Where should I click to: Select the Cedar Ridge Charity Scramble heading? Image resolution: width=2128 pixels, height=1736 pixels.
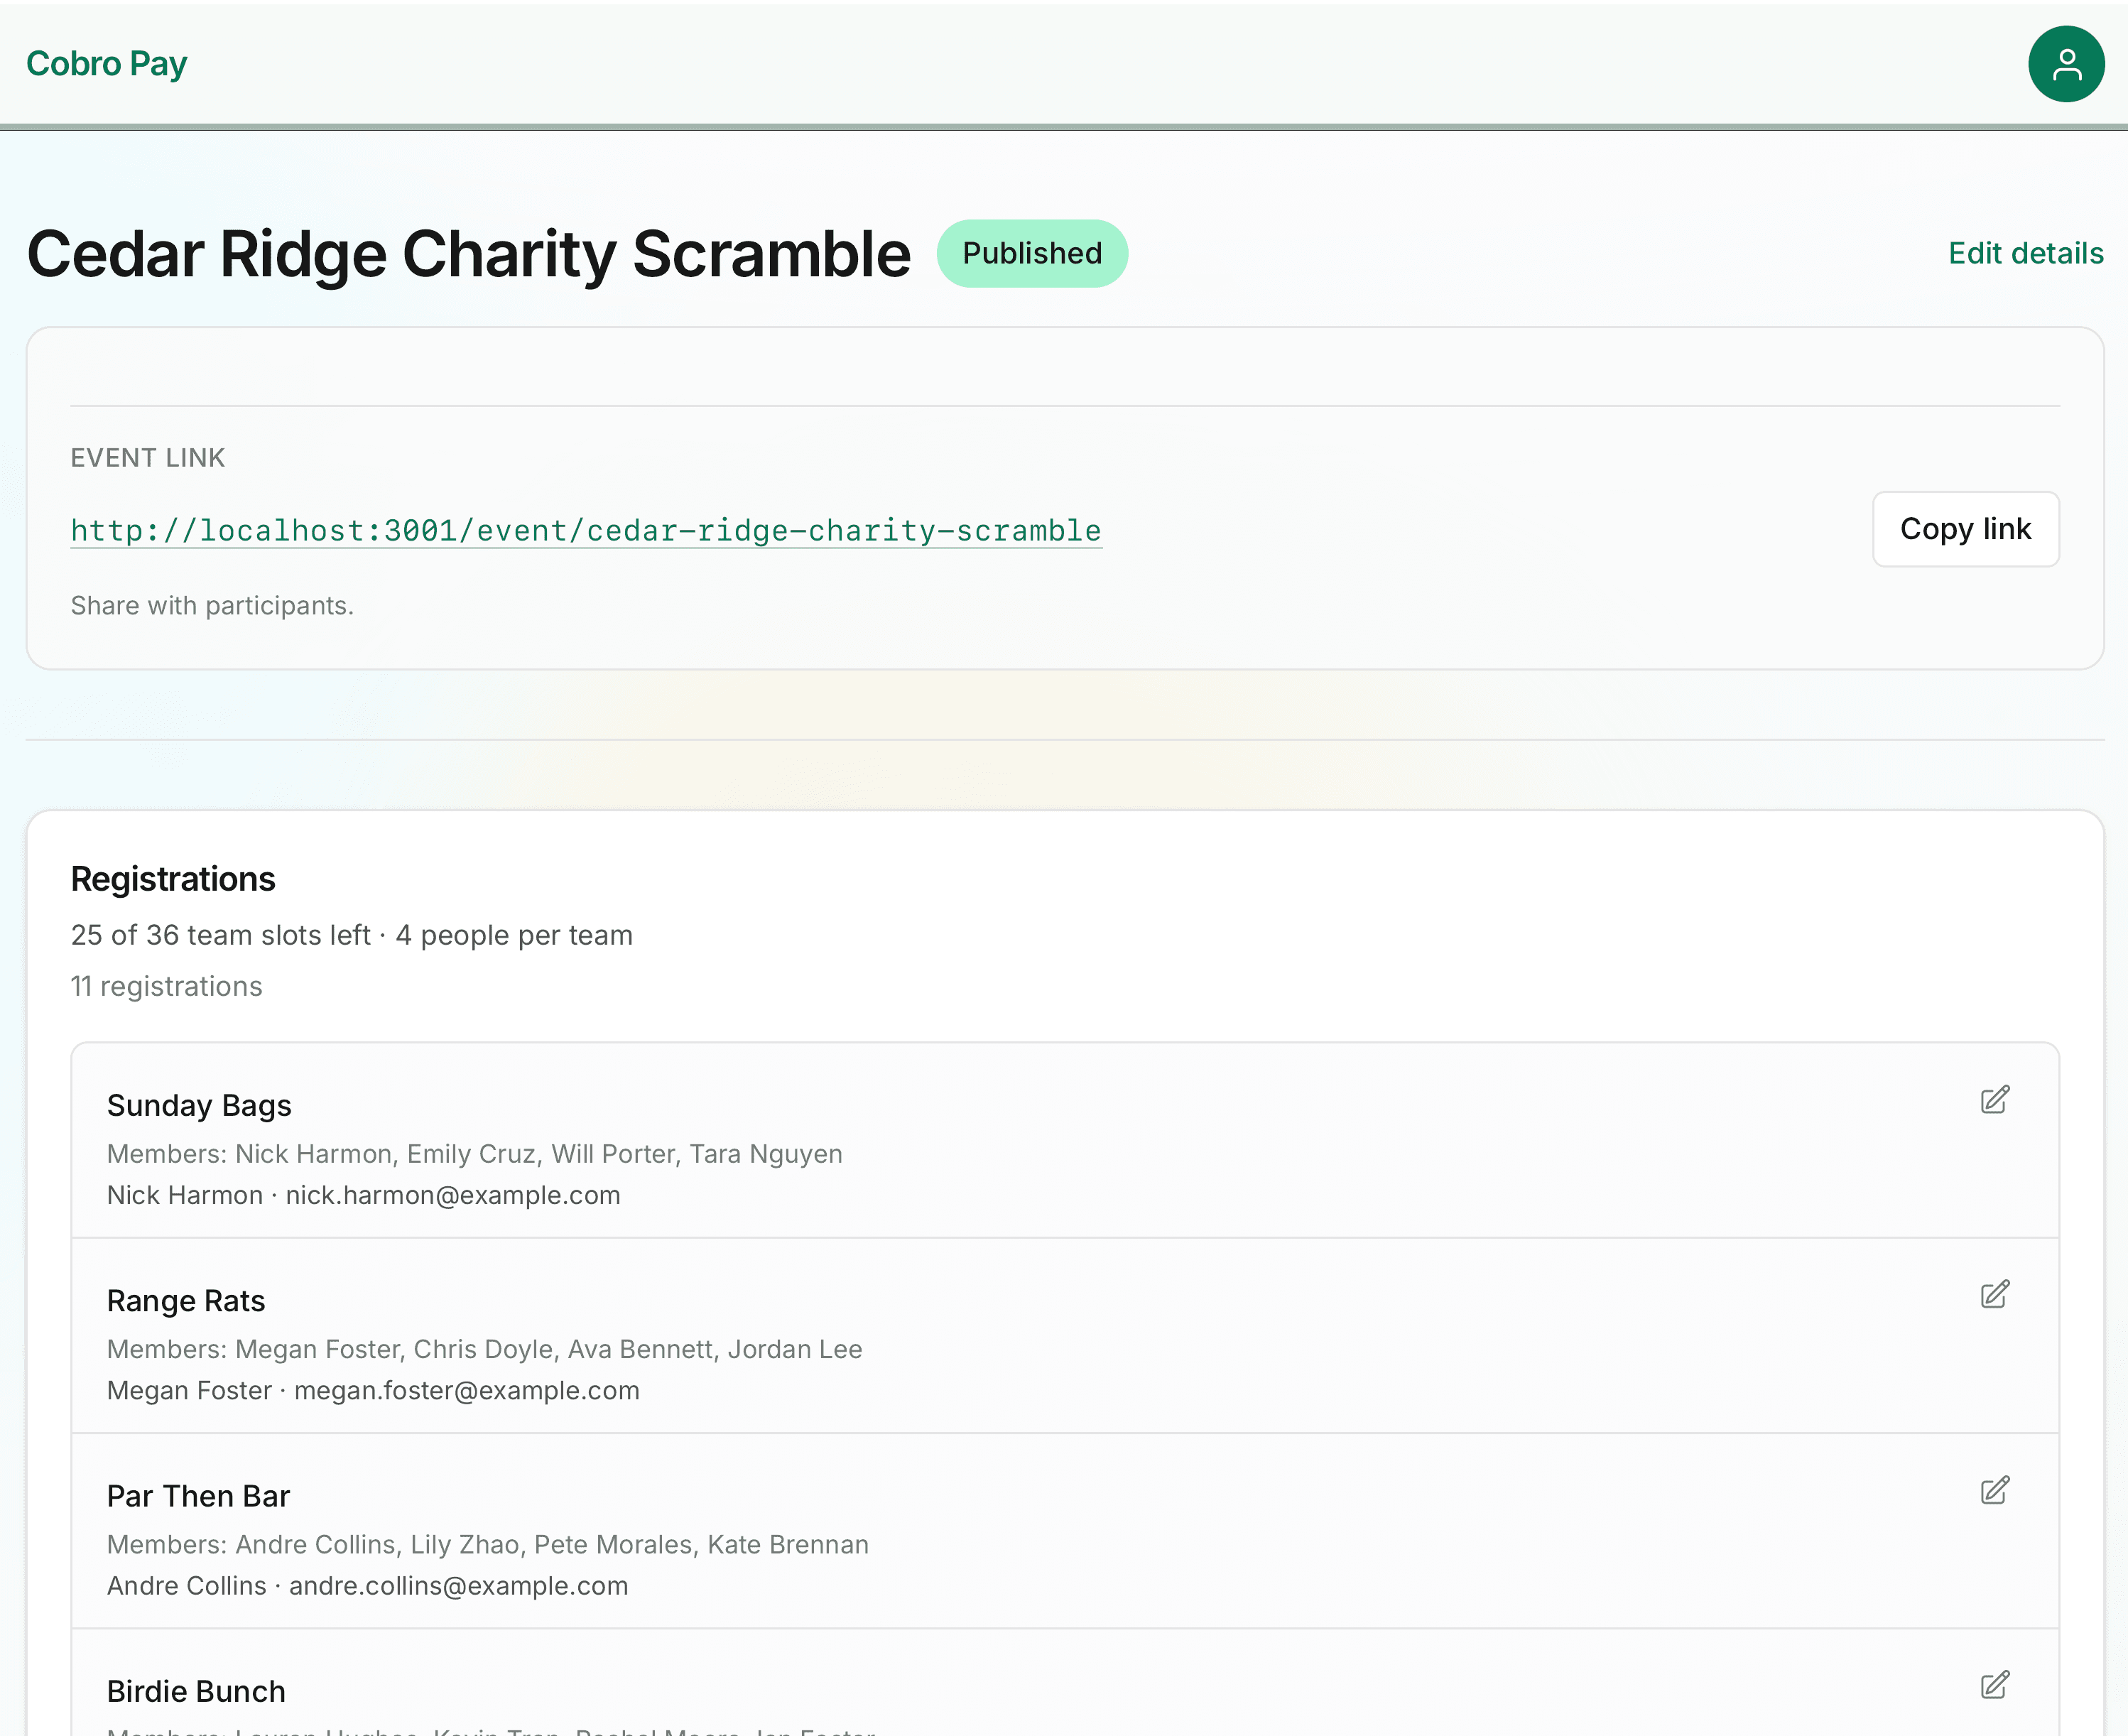click(469, 254)
